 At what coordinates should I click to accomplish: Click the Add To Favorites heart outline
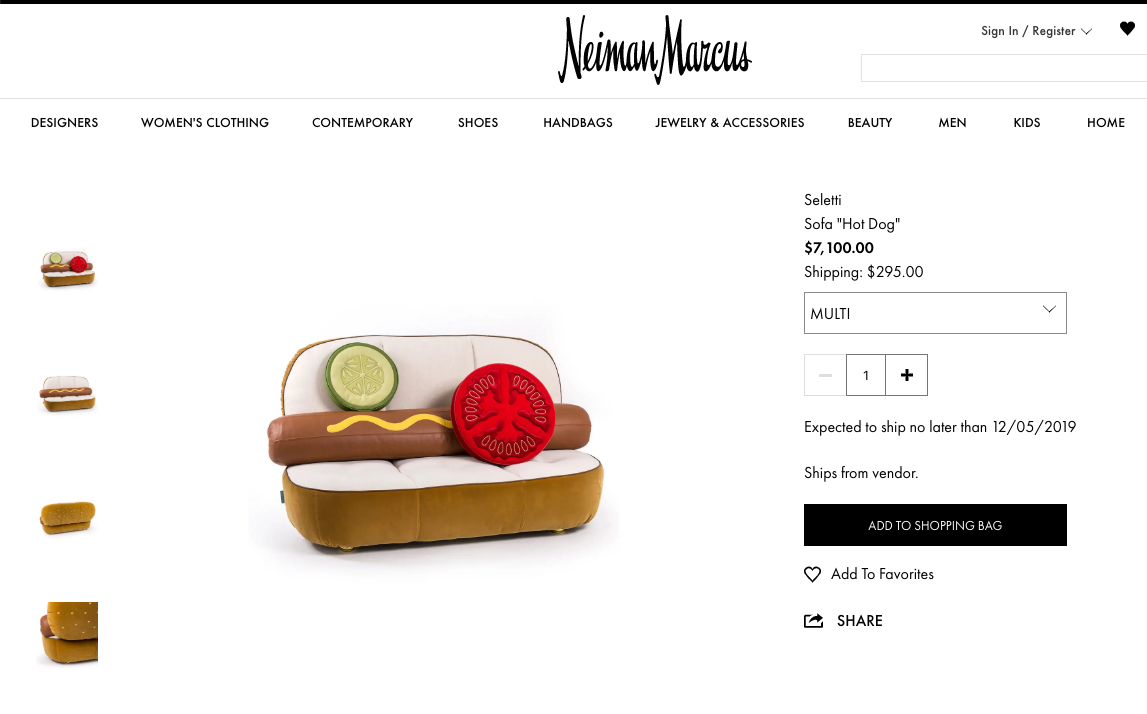(x=812, y=574)
